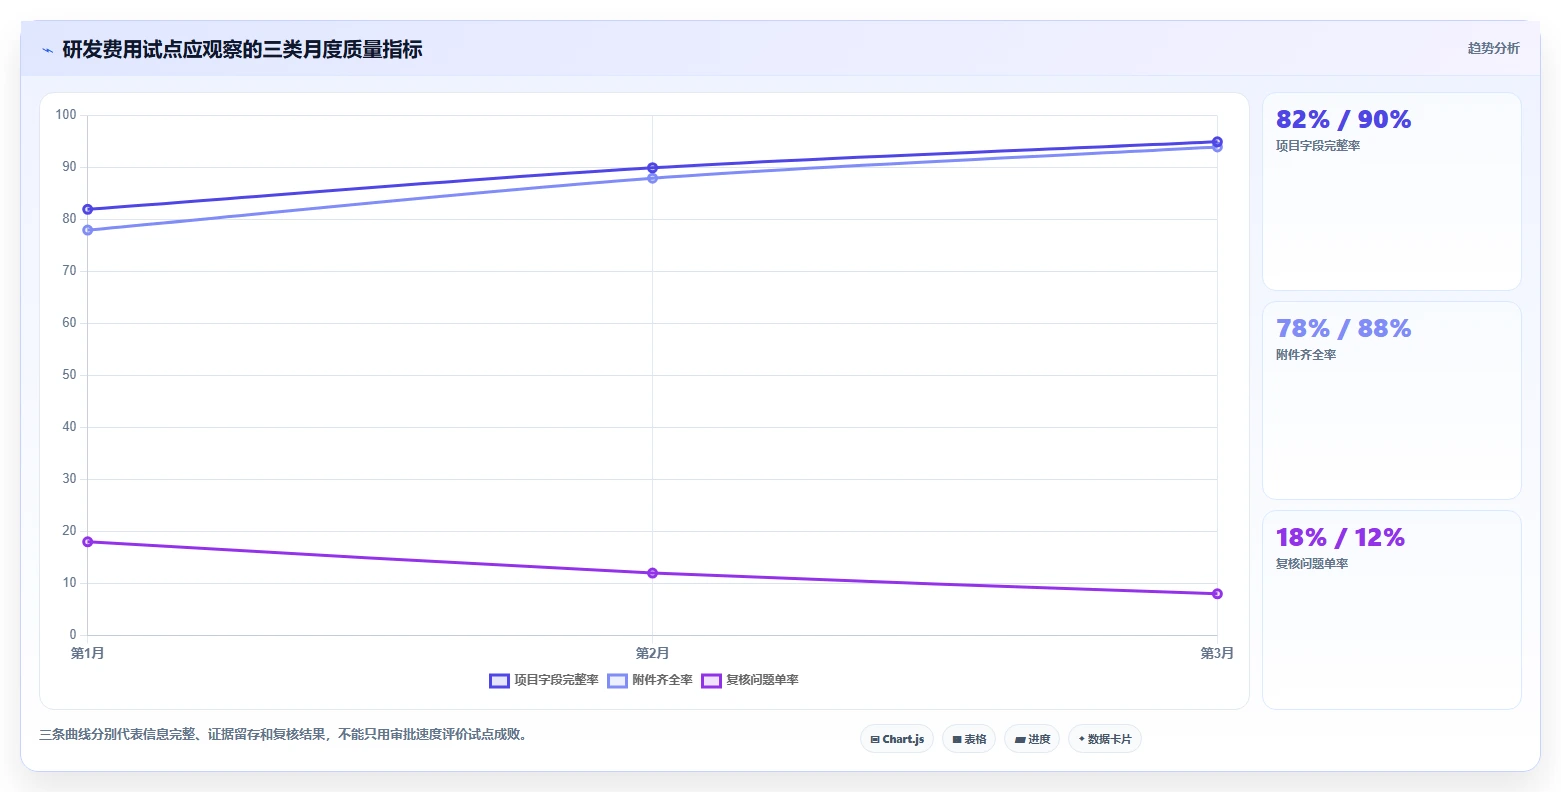The width and height of the screenshot is (1561, 792).
Task: Click 项目字段完整率 data point at 第3月
Action: click(1217, 142)
